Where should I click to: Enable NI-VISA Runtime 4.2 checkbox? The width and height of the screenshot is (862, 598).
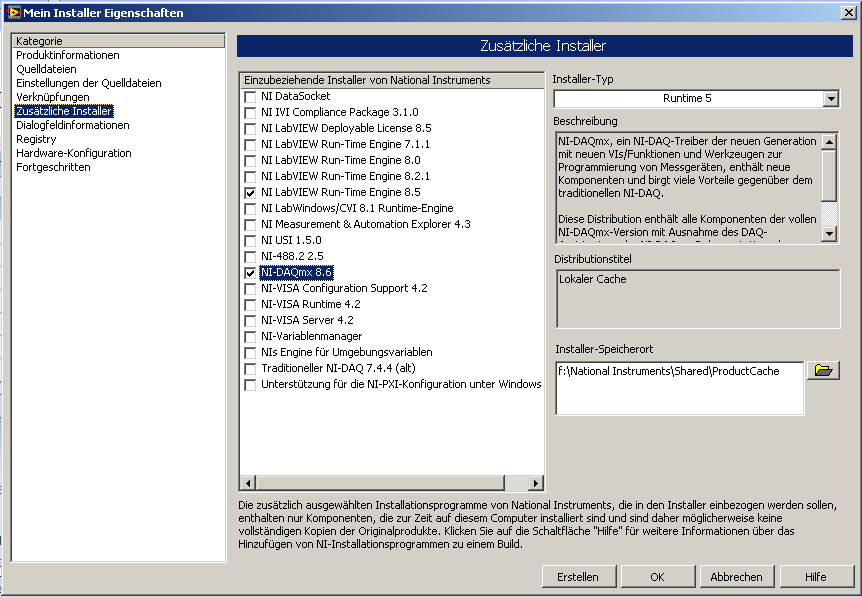[x=250, y=304]
